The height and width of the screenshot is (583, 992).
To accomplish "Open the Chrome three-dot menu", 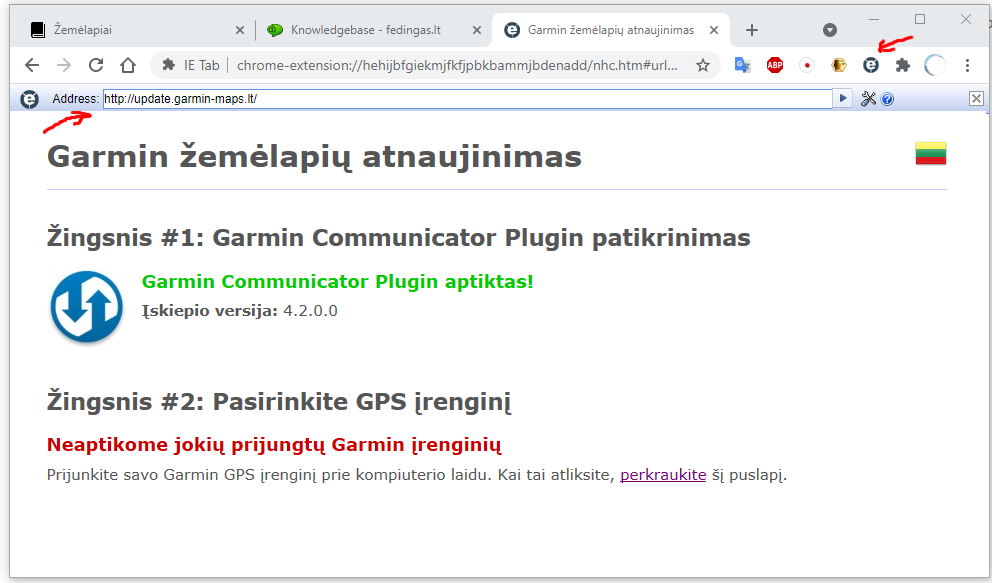I will (x=967, y=65).
